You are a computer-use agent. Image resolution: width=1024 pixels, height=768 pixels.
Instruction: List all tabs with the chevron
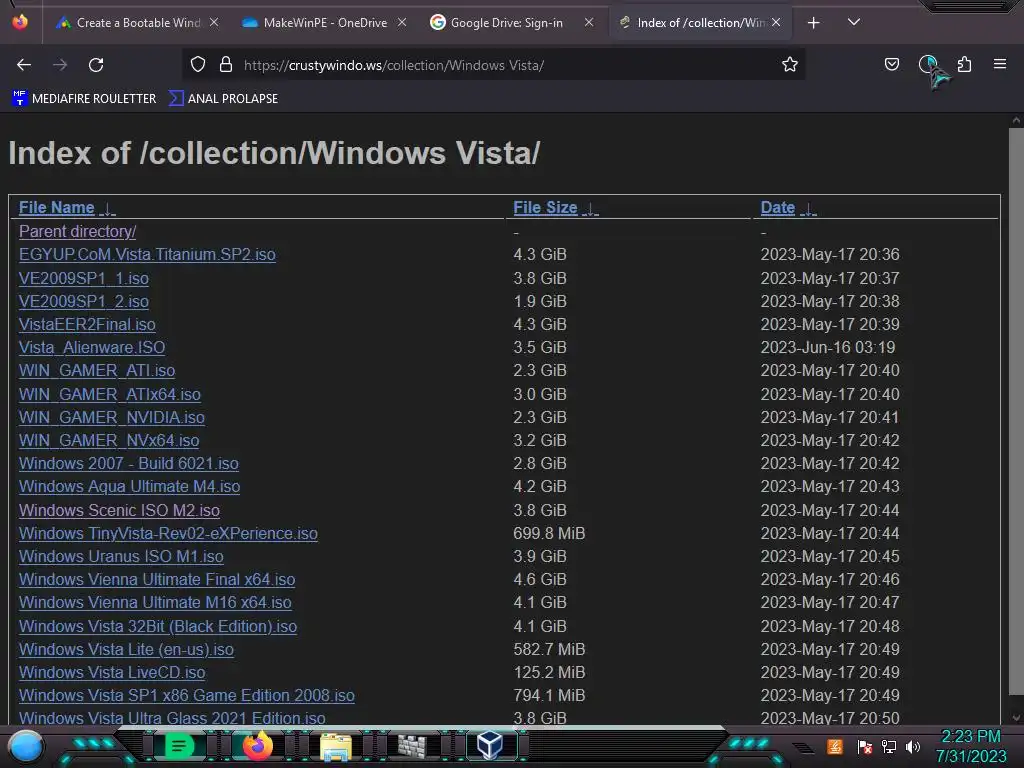point(853,22)
